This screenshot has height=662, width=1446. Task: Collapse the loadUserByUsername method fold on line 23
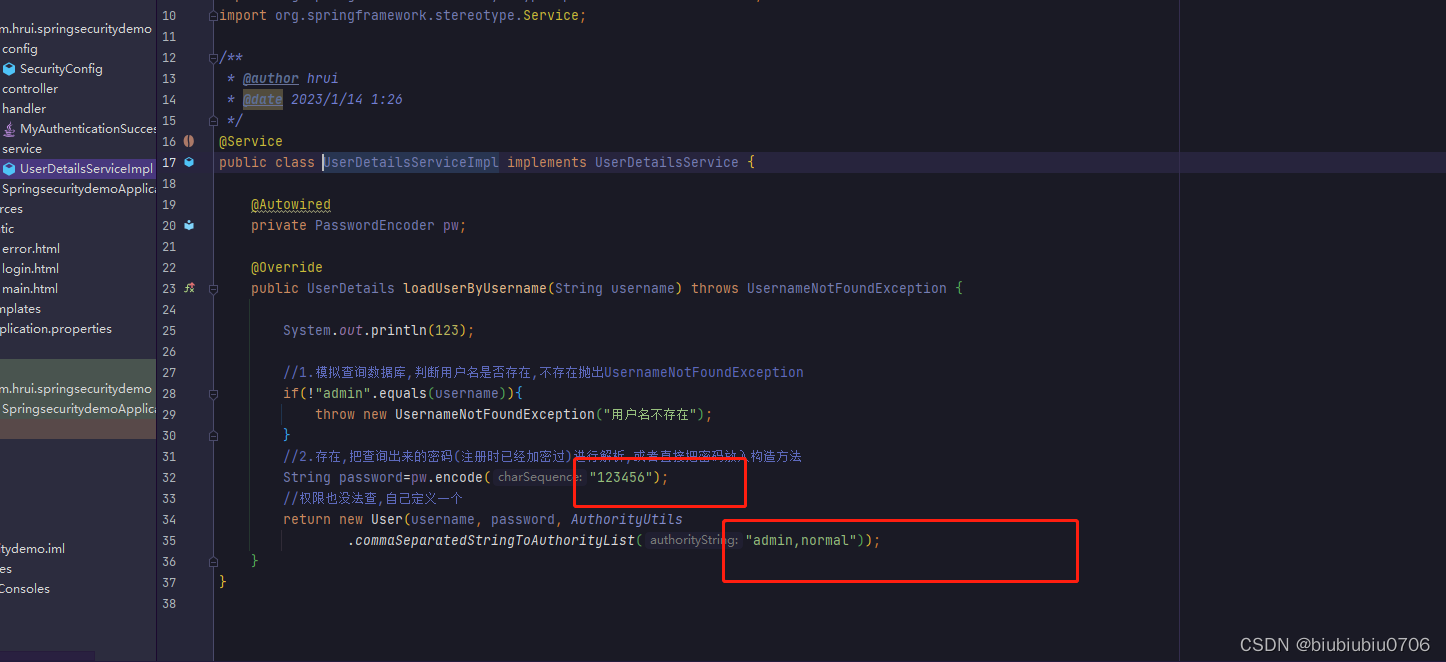(213, 288)
